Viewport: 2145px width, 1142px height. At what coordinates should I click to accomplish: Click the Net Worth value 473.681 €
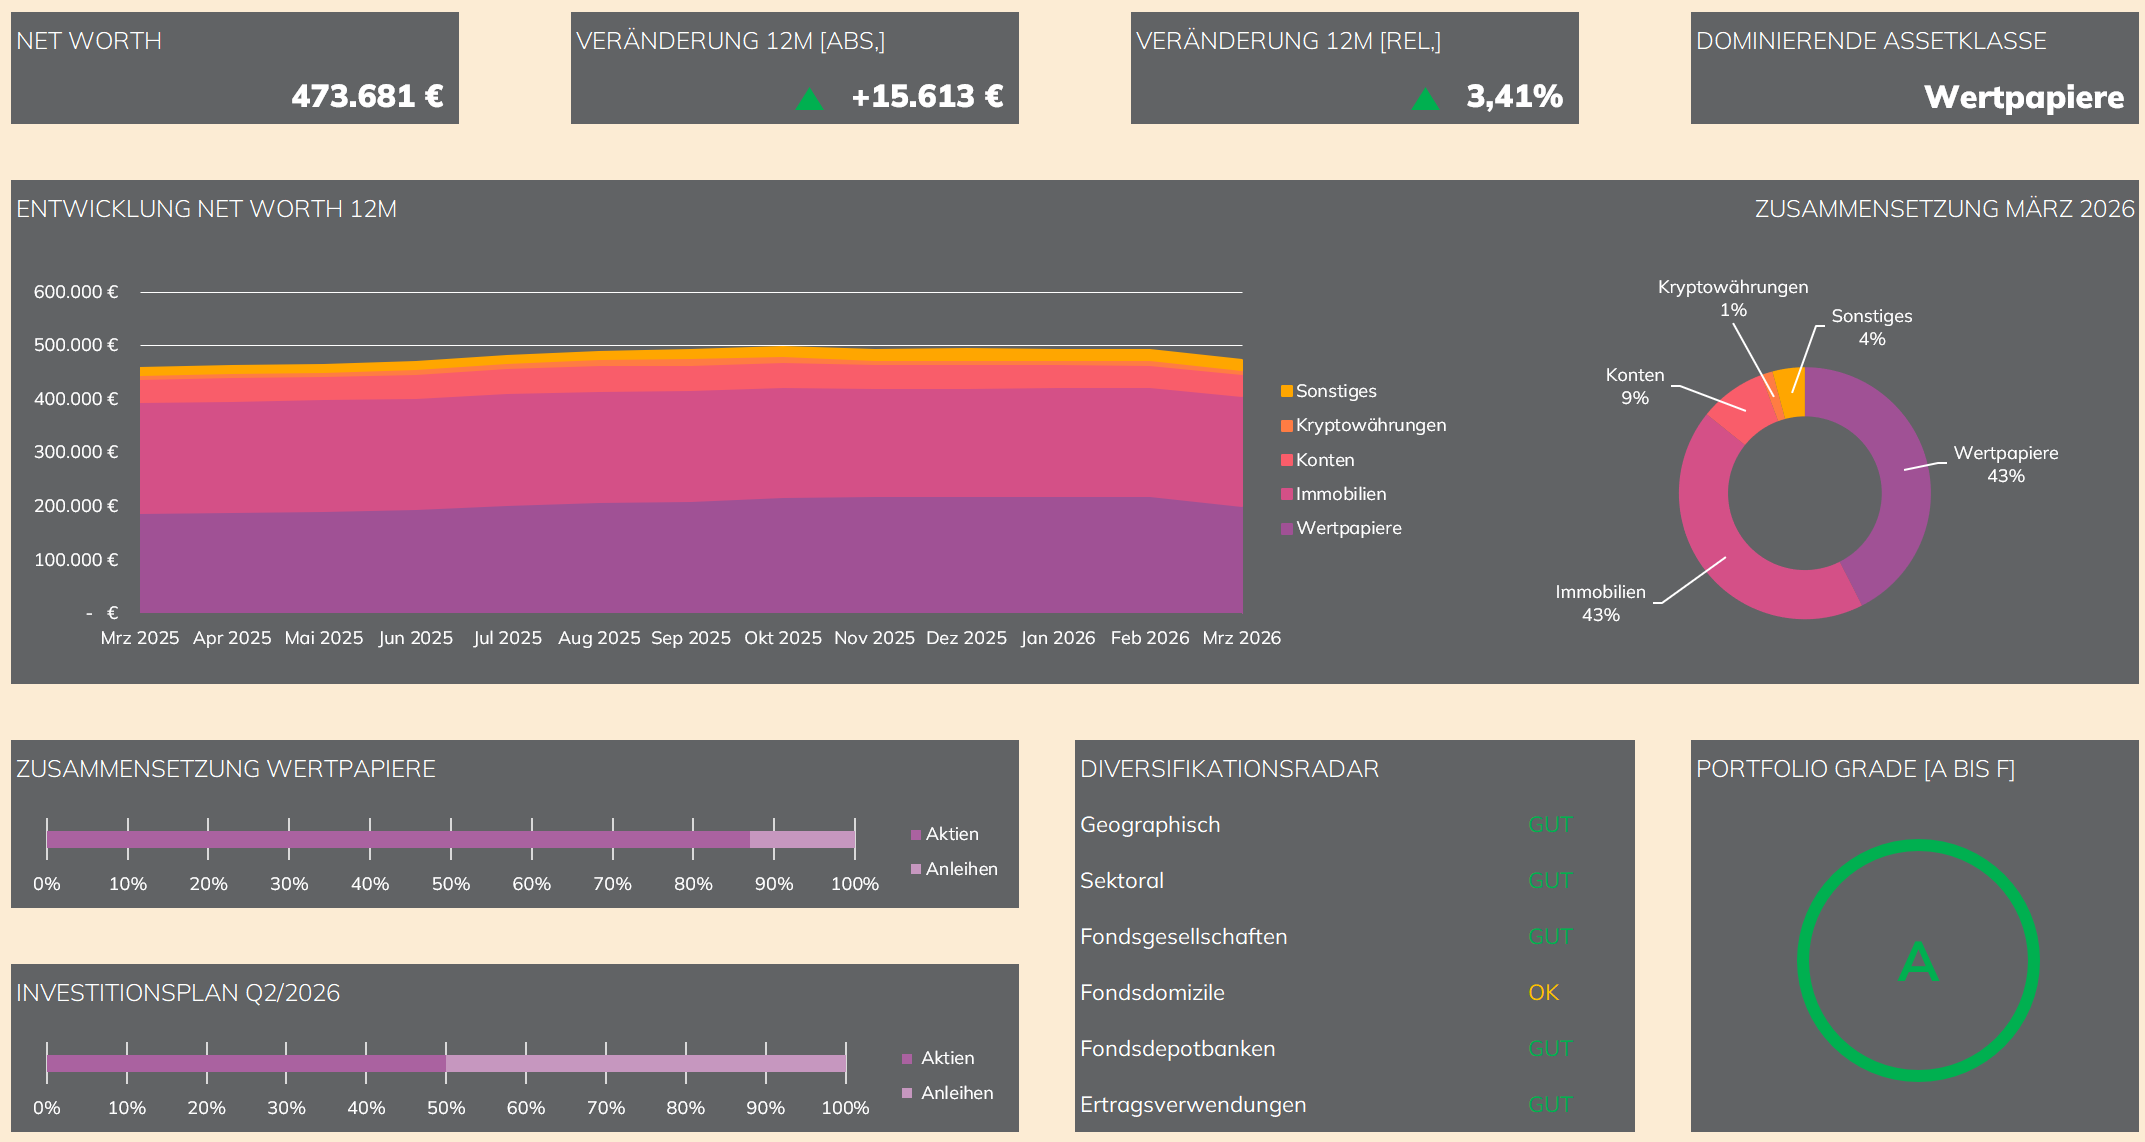click(367, 96)
